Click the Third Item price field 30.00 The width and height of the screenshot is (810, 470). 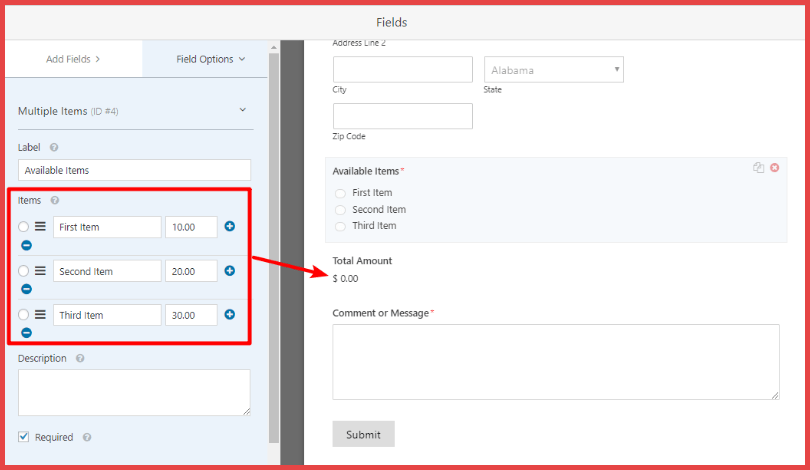coord(191,315)
